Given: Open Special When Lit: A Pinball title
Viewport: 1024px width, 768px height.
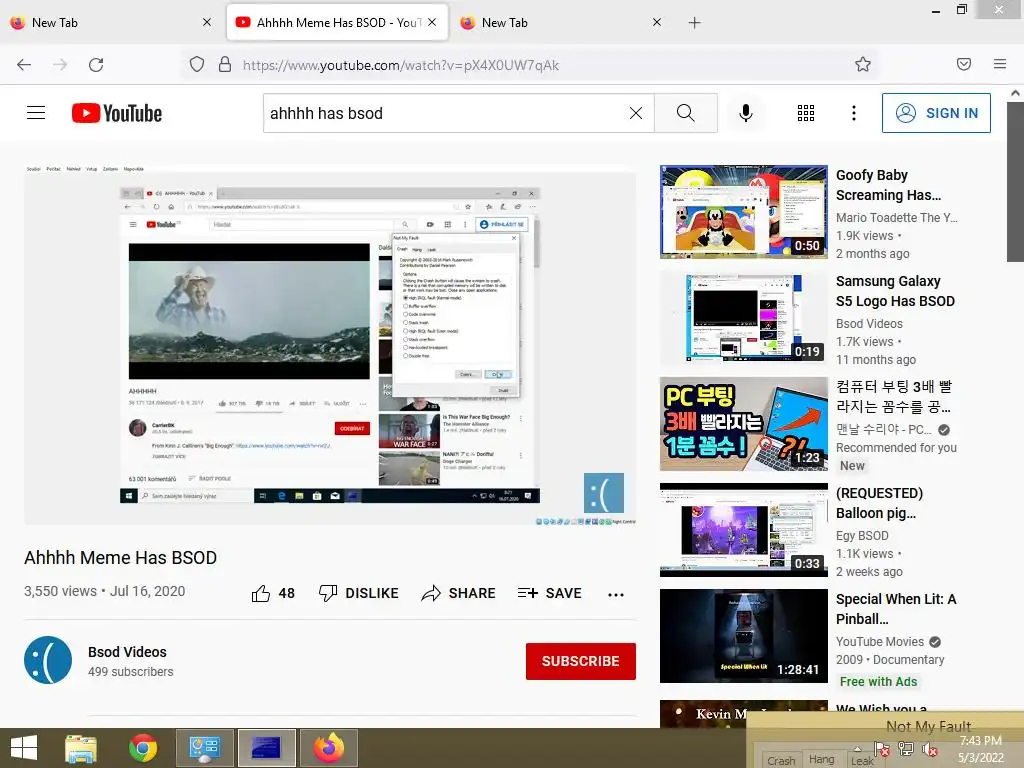Looking at the screenshot, I should click(x=896, y=609).
